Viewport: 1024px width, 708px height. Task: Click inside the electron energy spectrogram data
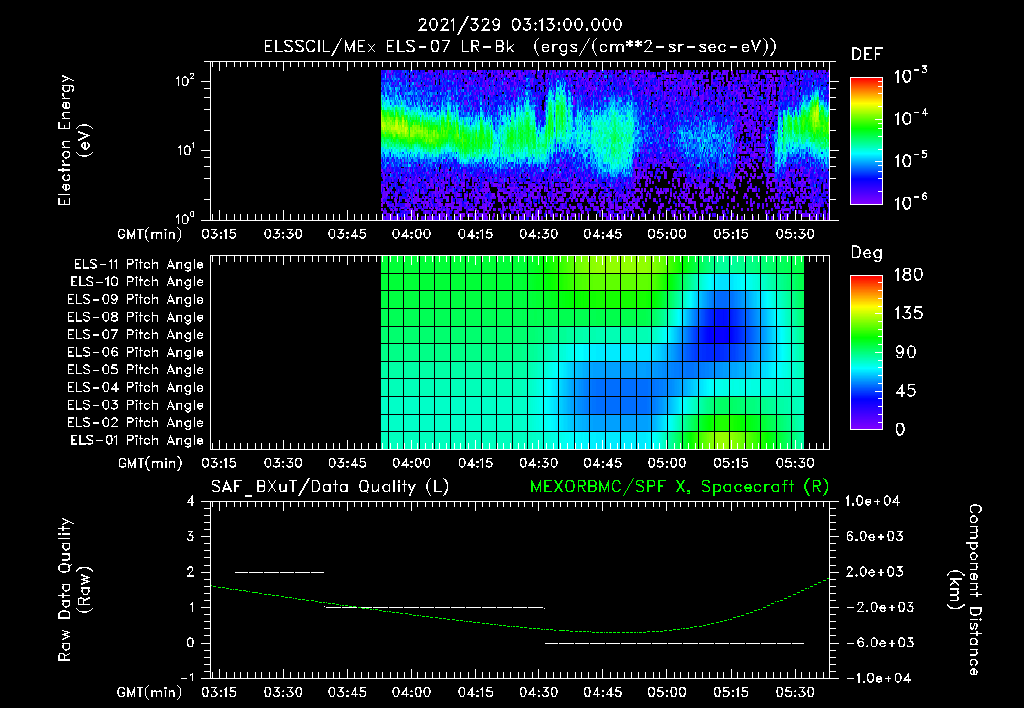(x=605, y=144)
